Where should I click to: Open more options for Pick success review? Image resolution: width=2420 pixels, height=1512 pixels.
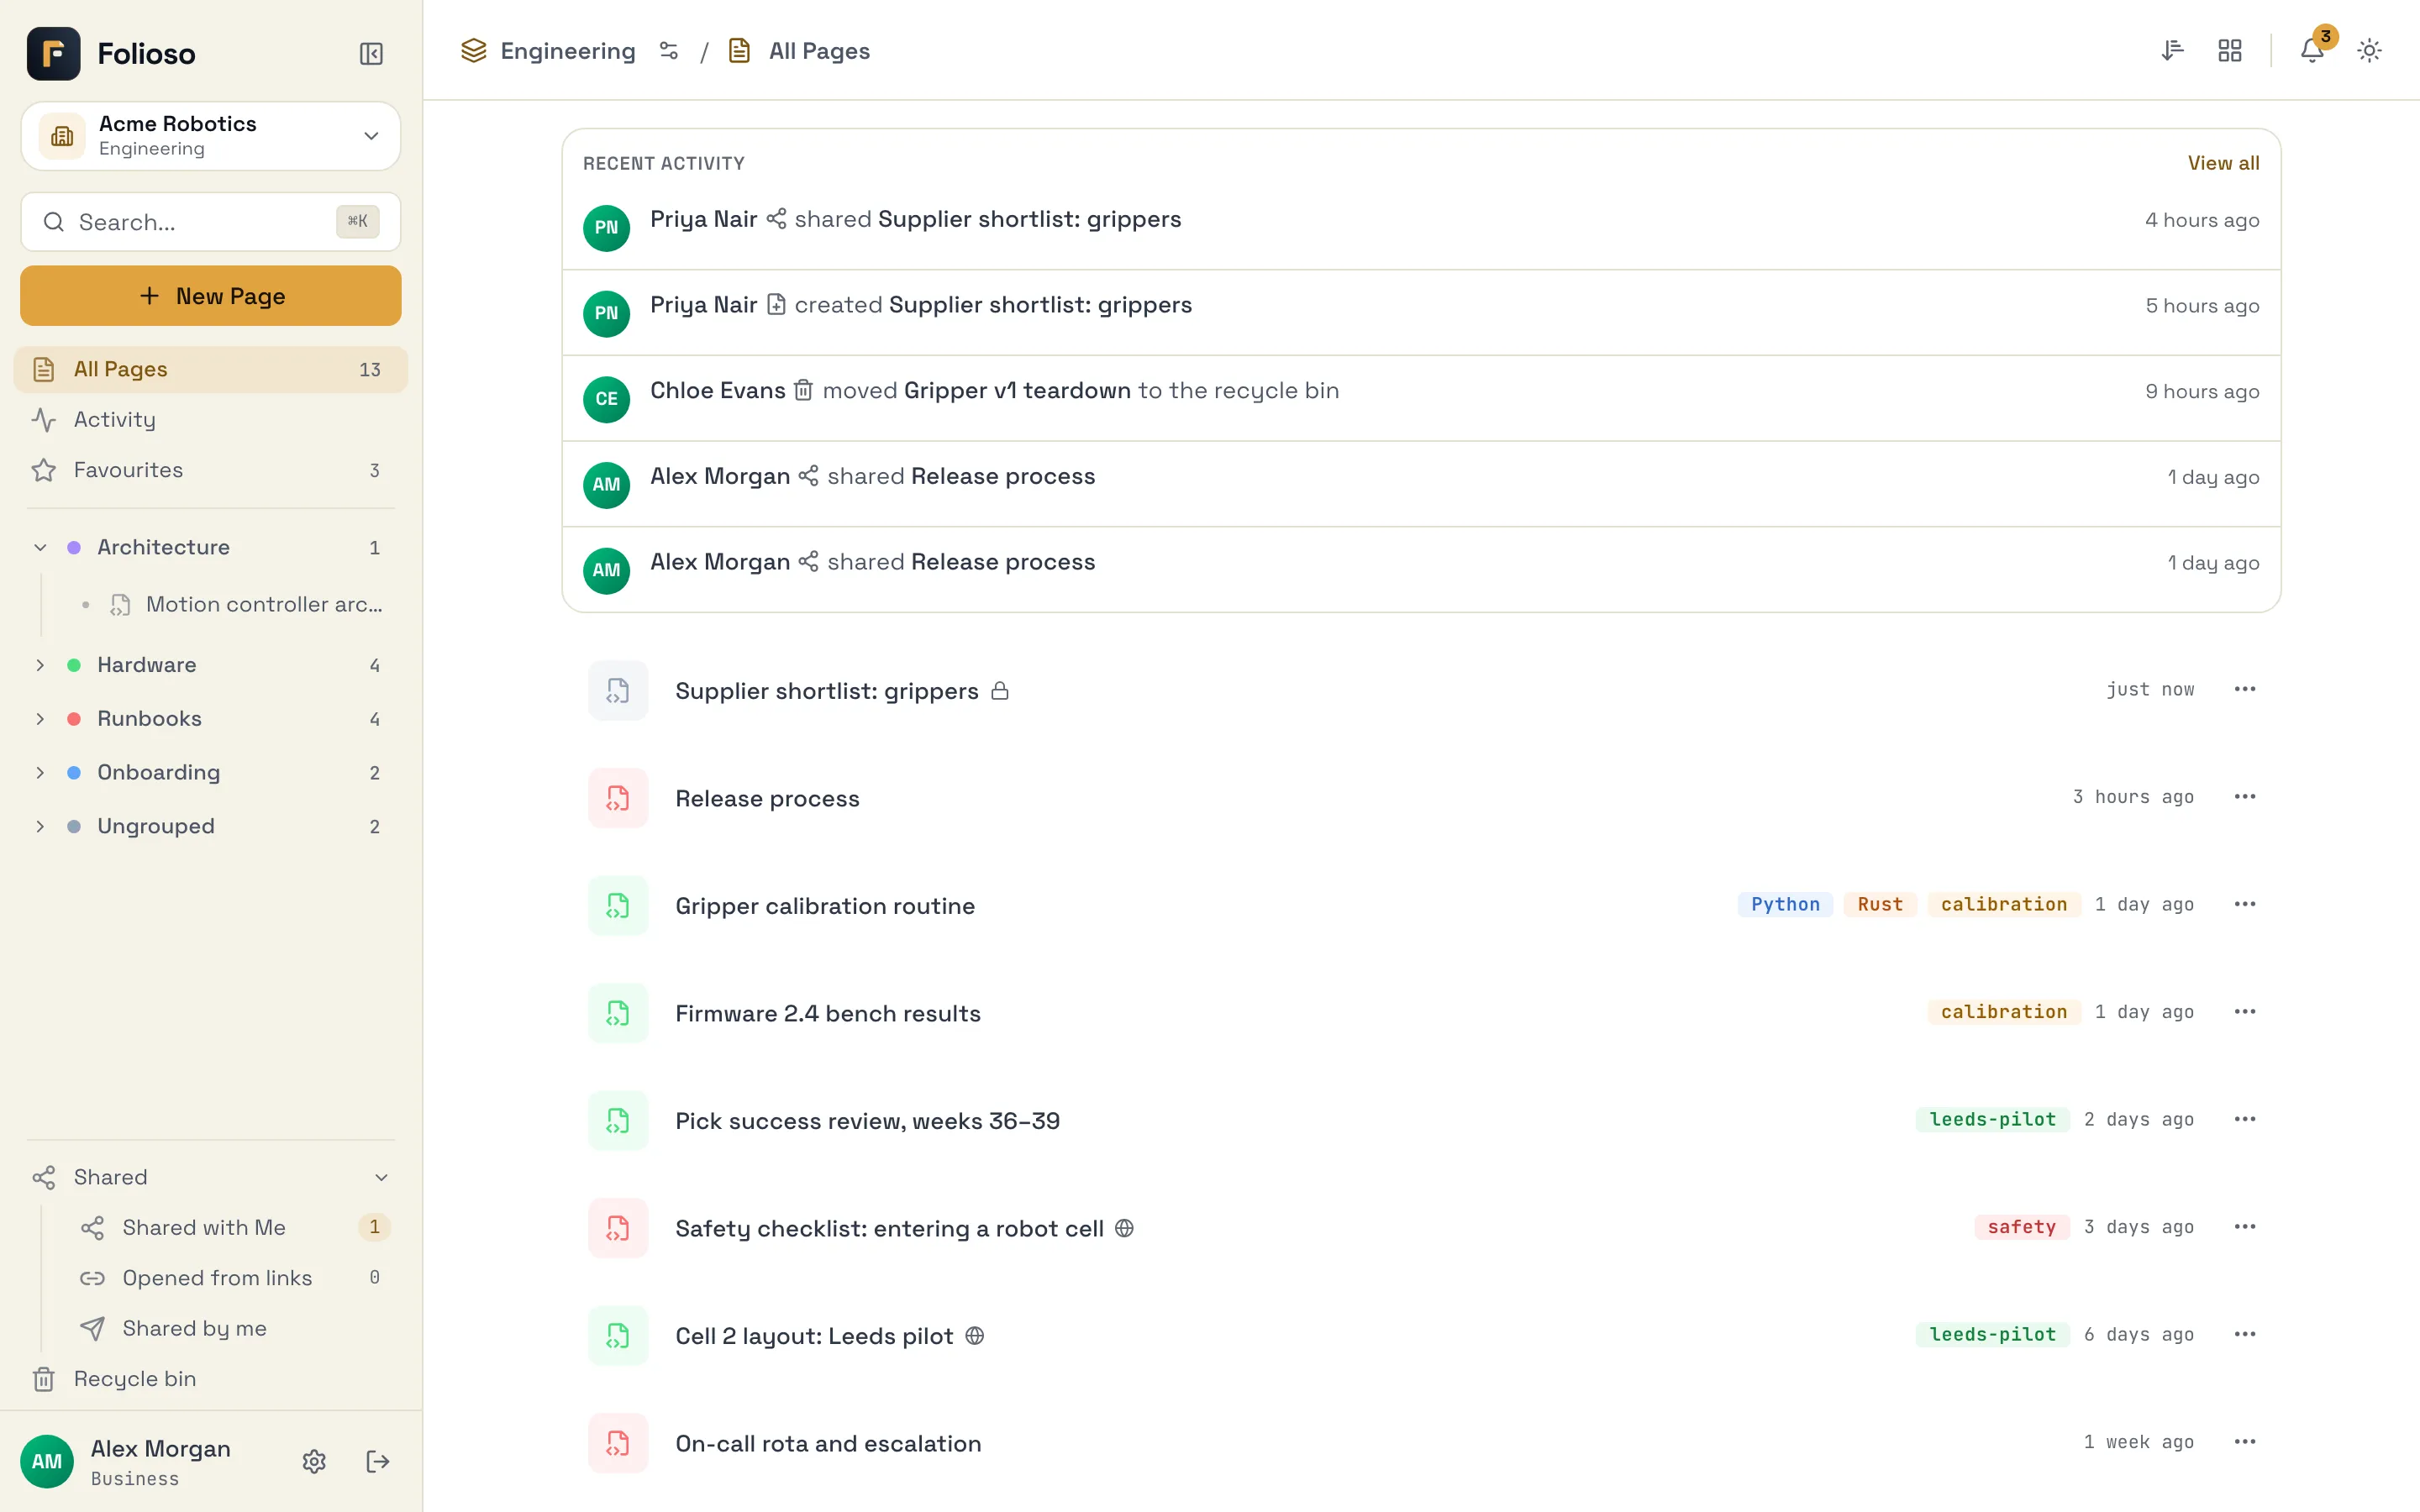click(2245, 1119)
